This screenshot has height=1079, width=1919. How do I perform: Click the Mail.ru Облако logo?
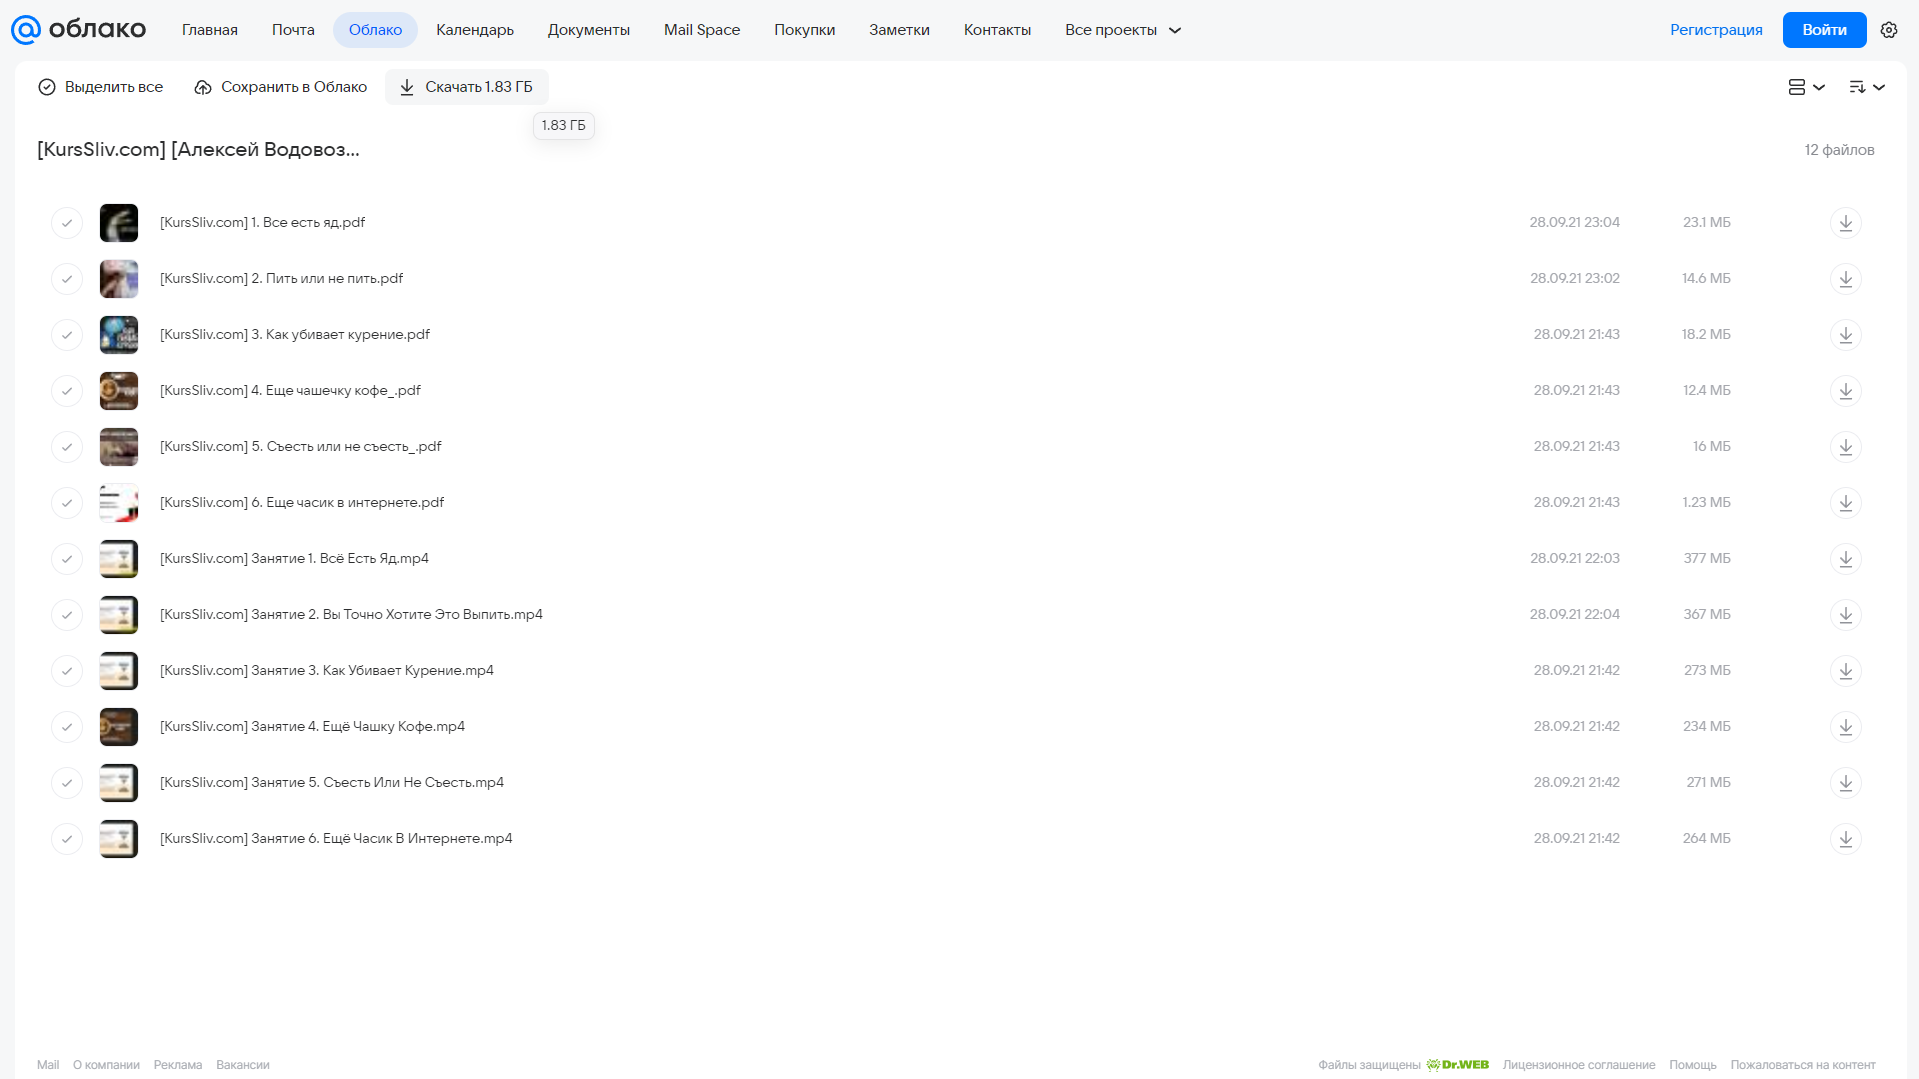[x=79, y=30]
